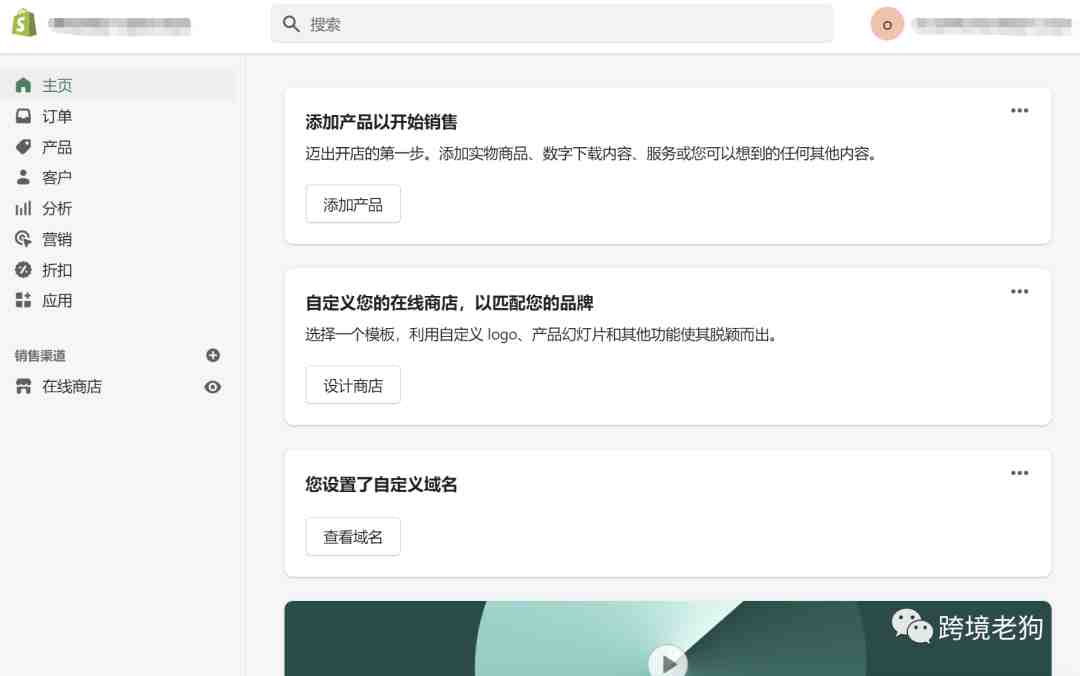Viewport: 1080px width, 676px height.
Task: Click the 主页 home icon
Action: point(23,85)
